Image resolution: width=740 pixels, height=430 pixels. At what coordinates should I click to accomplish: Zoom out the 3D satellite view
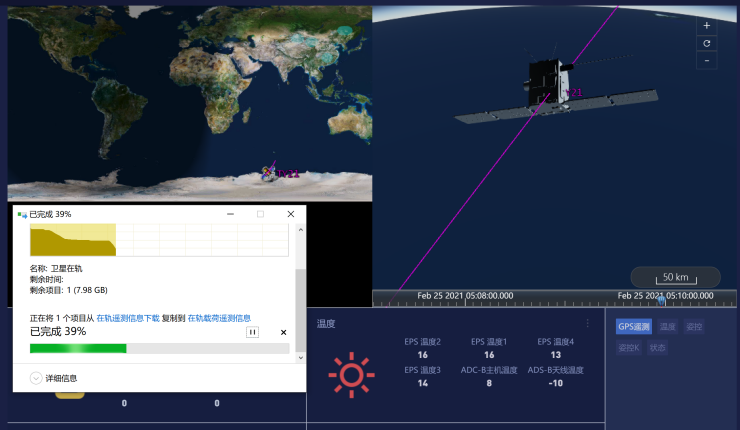(707, 61)
